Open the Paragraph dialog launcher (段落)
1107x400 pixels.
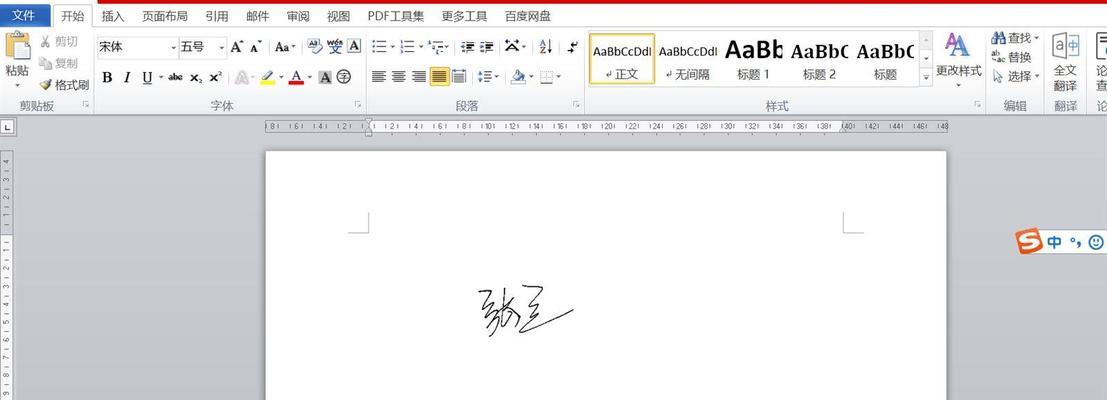[576, 104]
